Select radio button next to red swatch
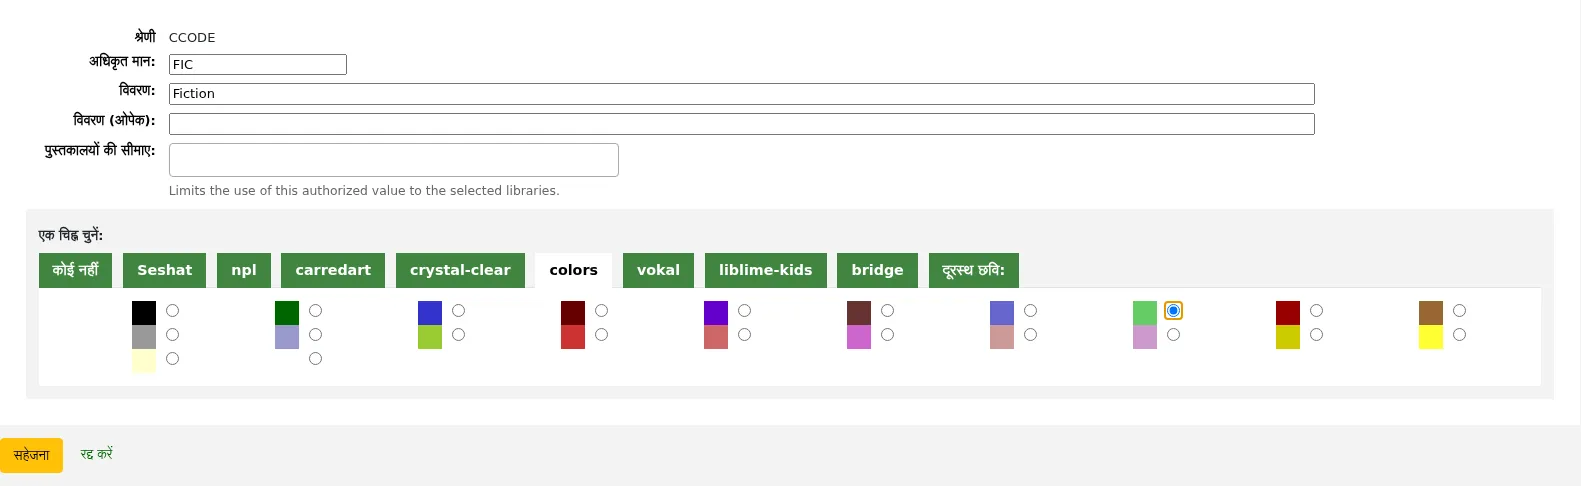The width and height of the screenshot is (1581, 486). 602,335
